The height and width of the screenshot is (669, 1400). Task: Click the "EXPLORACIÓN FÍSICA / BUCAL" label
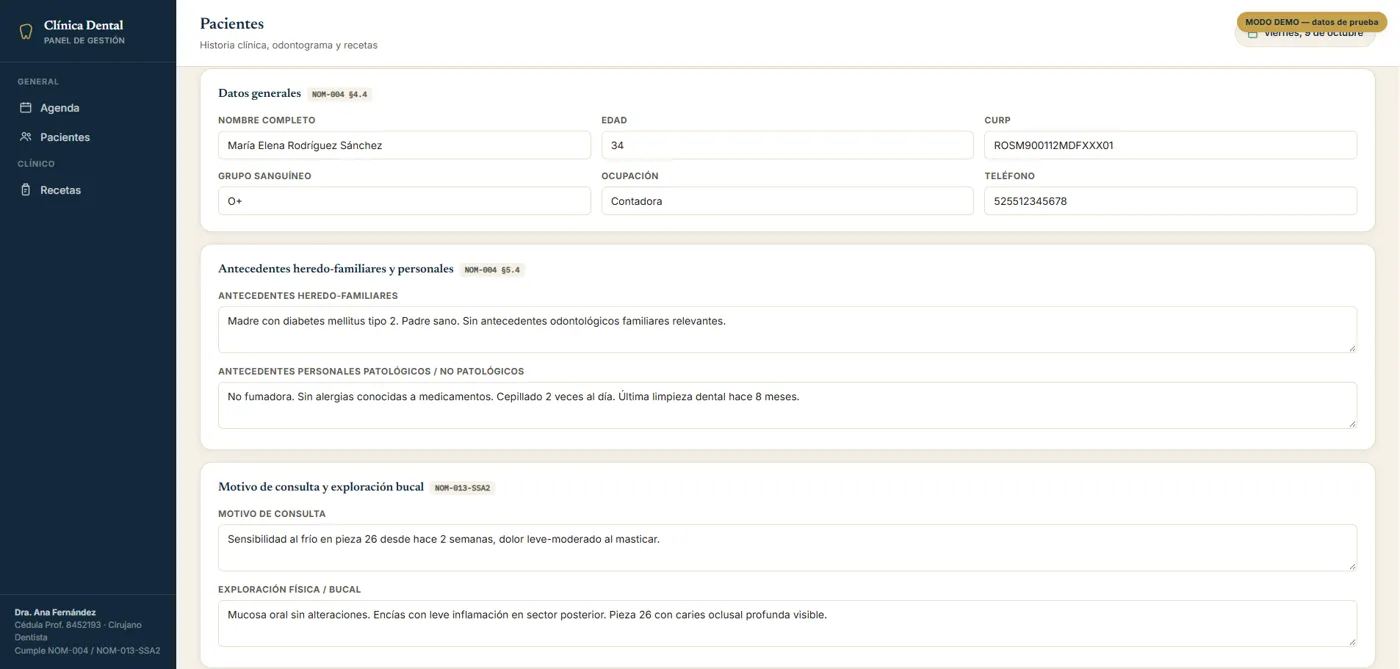[289, 590]
